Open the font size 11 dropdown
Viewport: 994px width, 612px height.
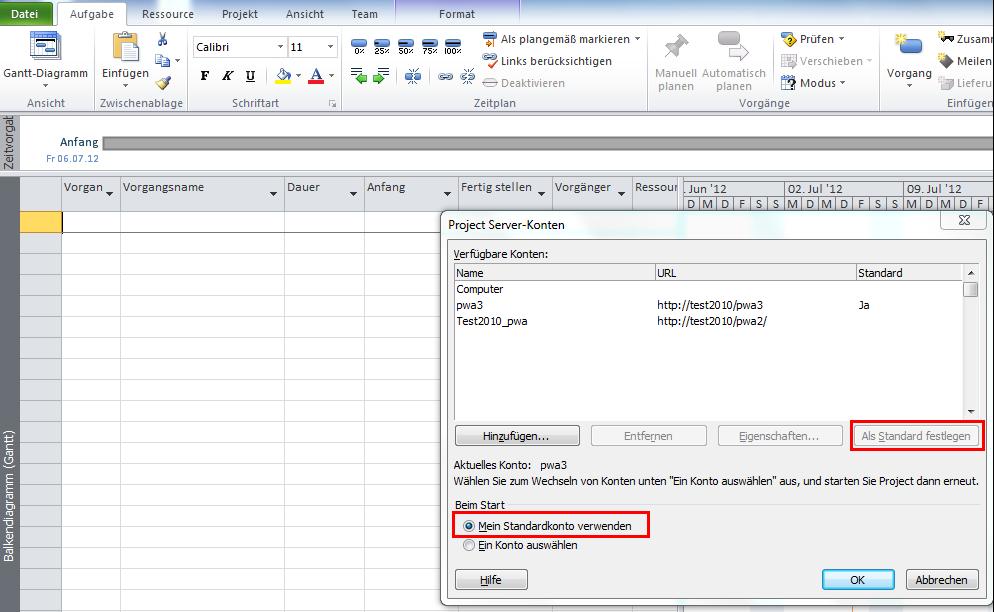330,47
